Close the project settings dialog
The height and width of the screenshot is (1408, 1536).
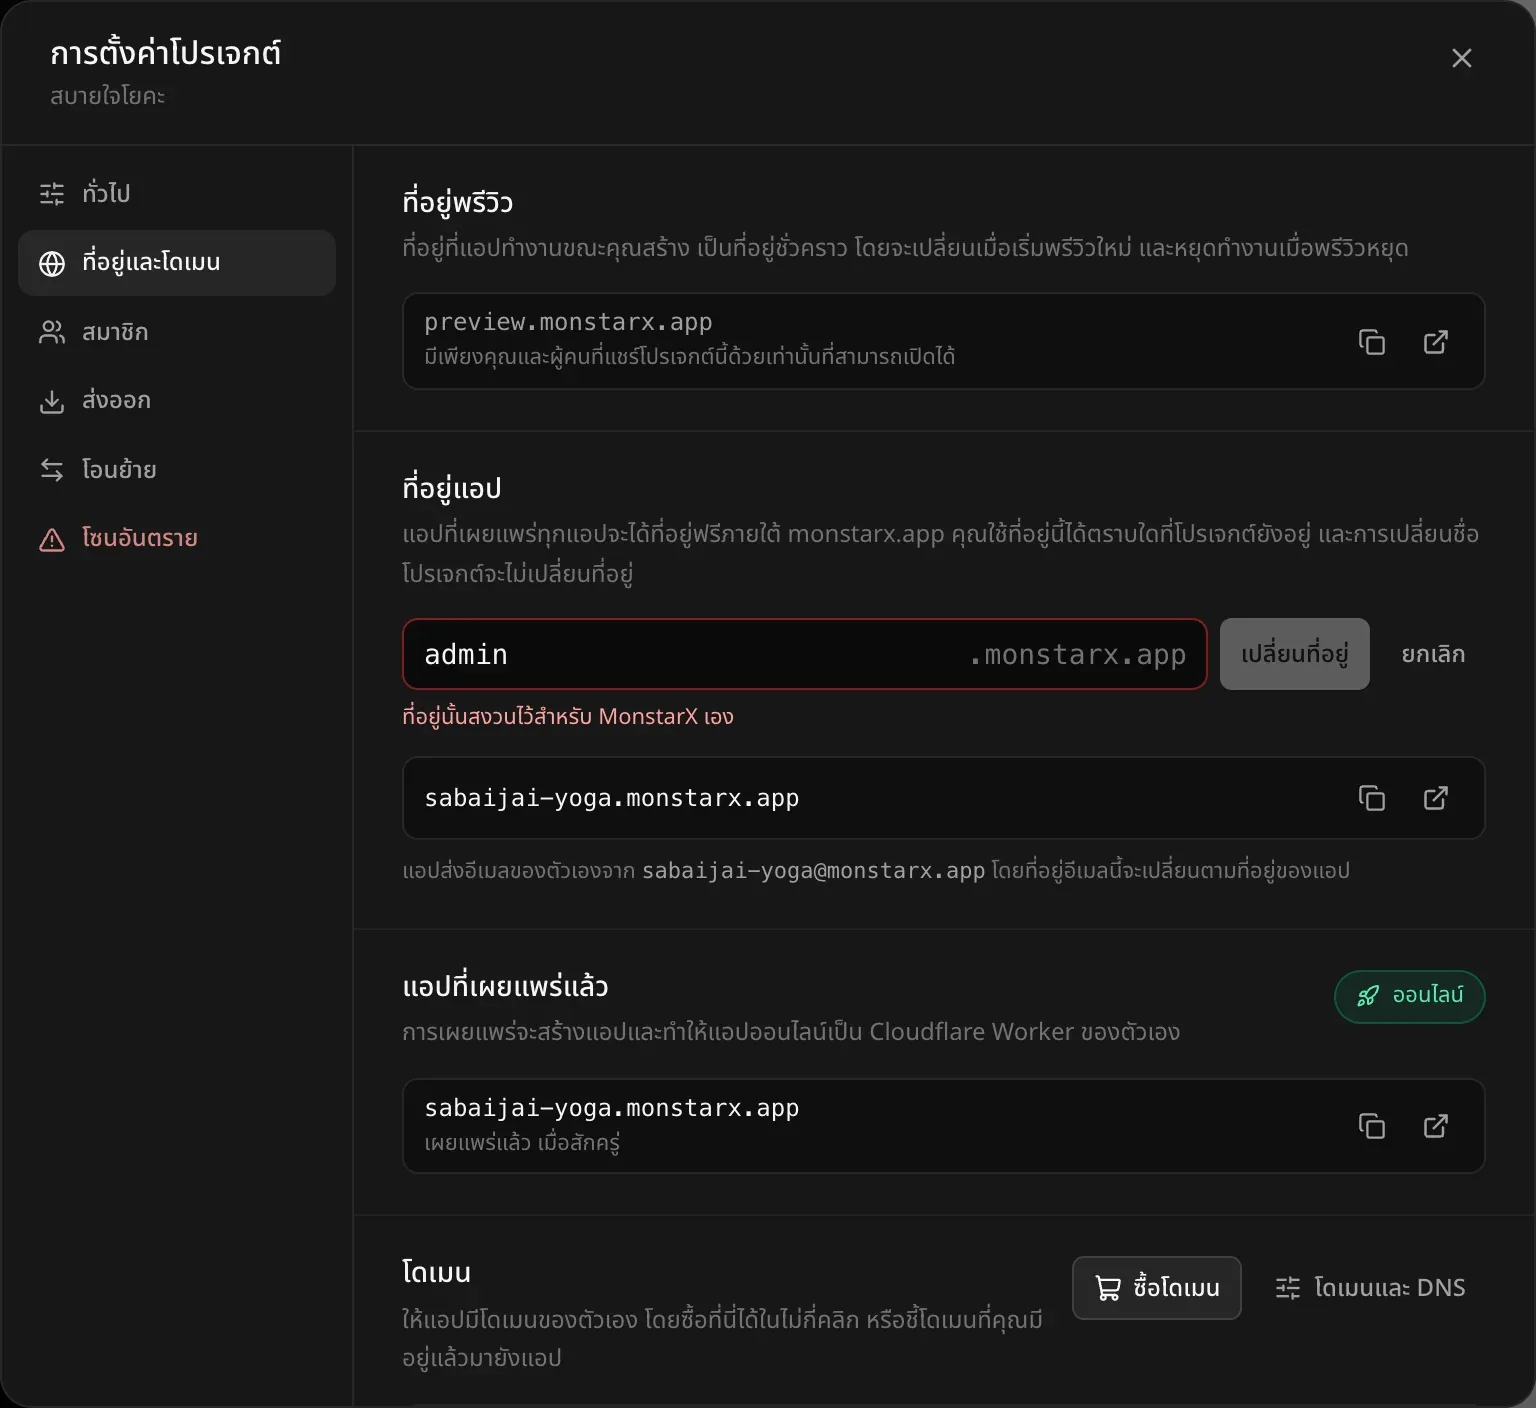point(1462,58)
